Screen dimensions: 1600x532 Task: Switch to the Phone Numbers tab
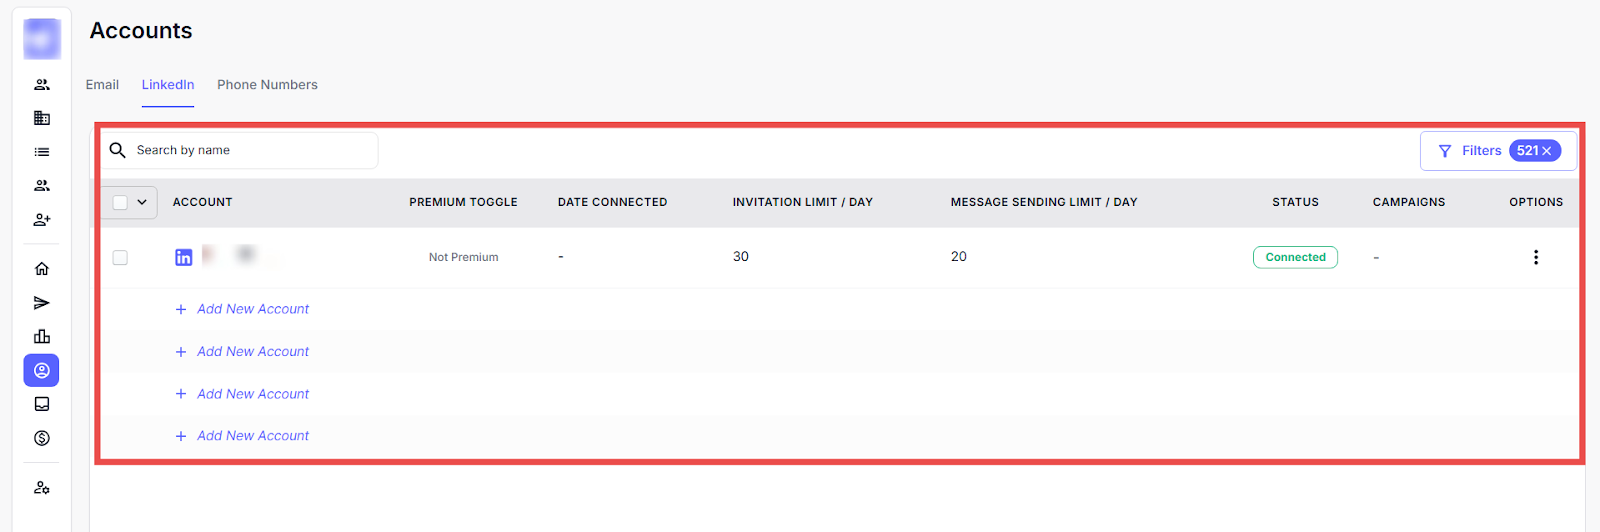pos(267,85)
